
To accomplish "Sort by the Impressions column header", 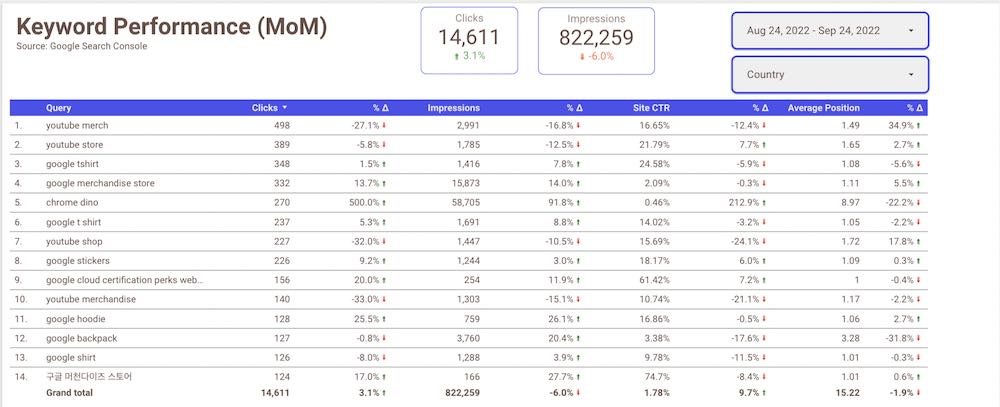I will [x=453, y=108].
